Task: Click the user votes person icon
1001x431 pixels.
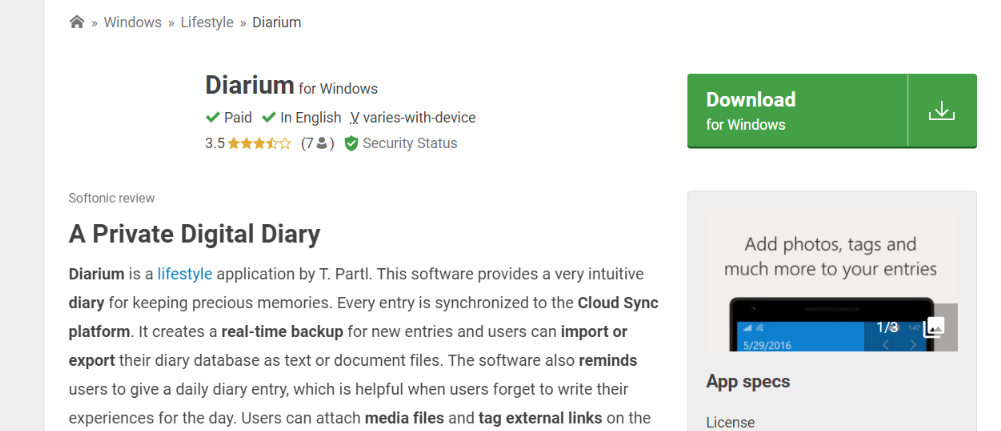Action: click(322, 143)
